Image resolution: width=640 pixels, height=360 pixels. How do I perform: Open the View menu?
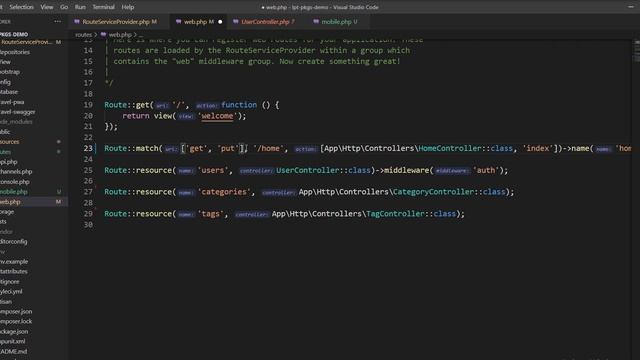click(47, 7)
